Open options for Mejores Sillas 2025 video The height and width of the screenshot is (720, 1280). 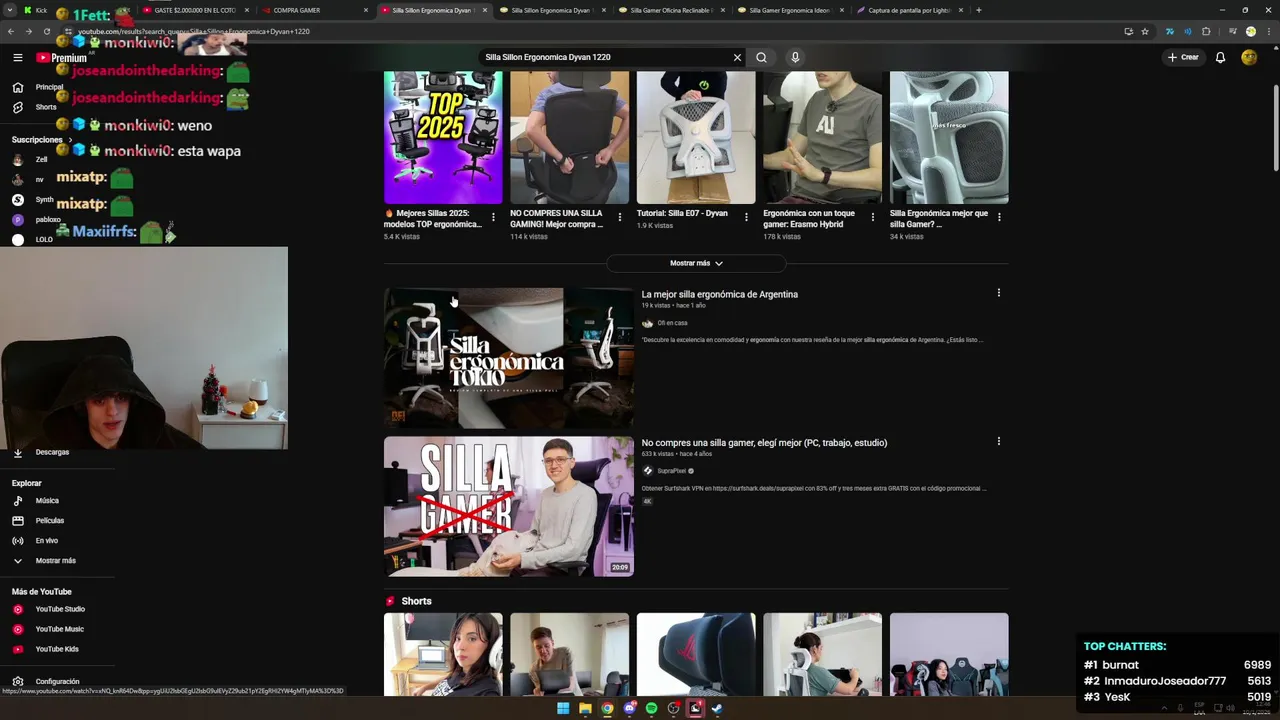[493, 217]
